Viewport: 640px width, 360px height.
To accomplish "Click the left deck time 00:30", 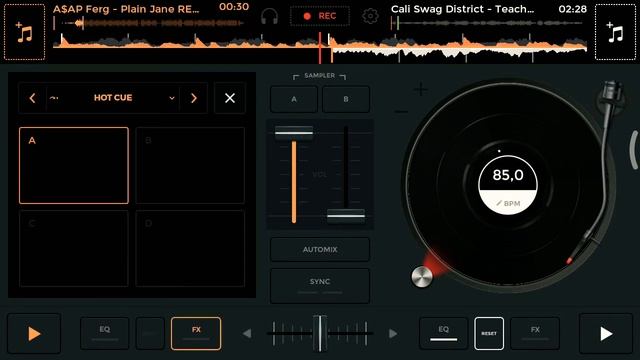I will [x=234, y=7].
